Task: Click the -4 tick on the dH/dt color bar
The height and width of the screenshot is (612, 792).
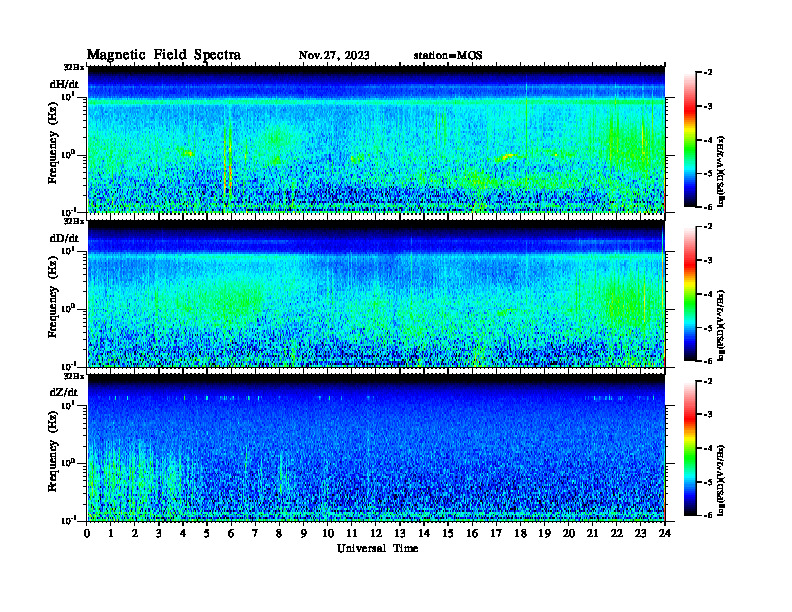Action: (x=708, y=140)
